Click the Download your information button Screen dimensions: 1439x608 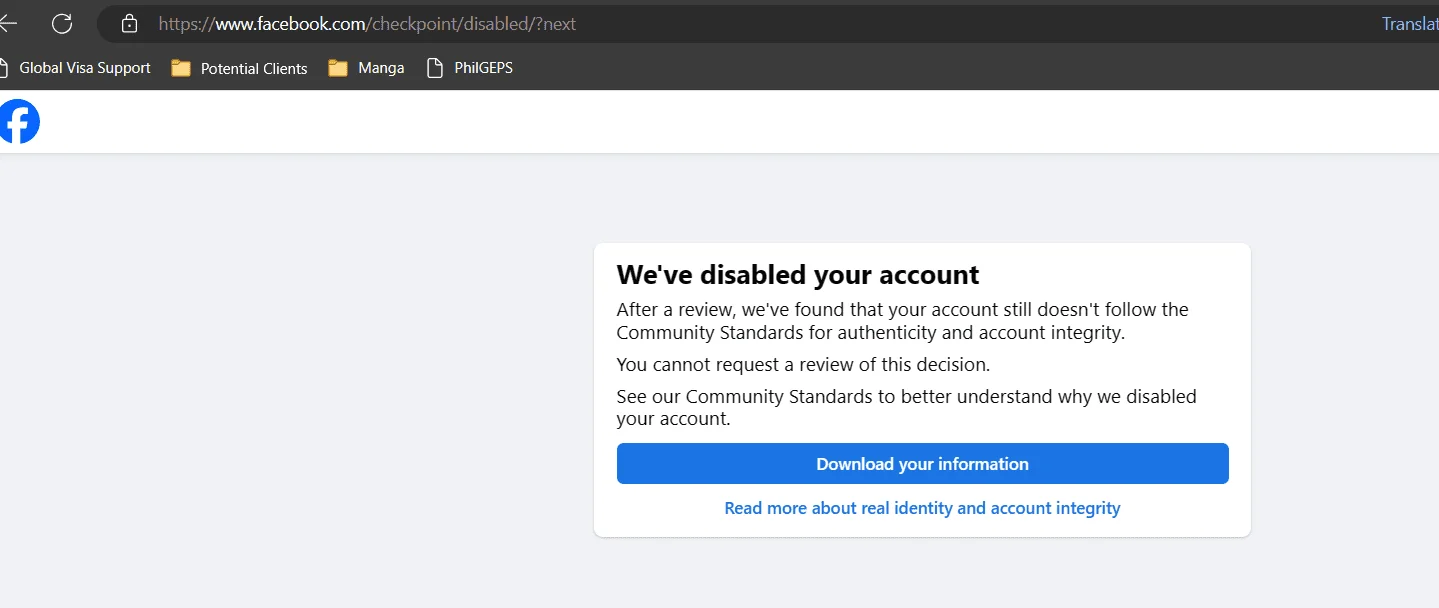(x=922, y=464)
